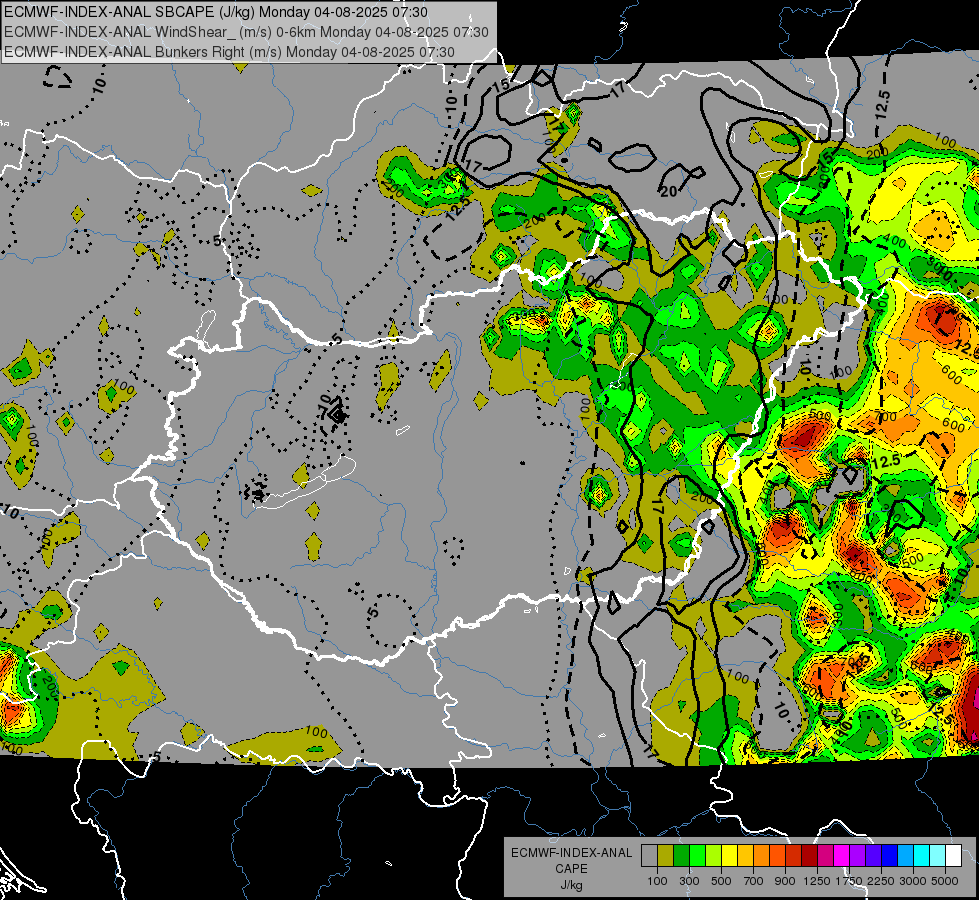Pick the orange legend swatch right of 700

762,856
